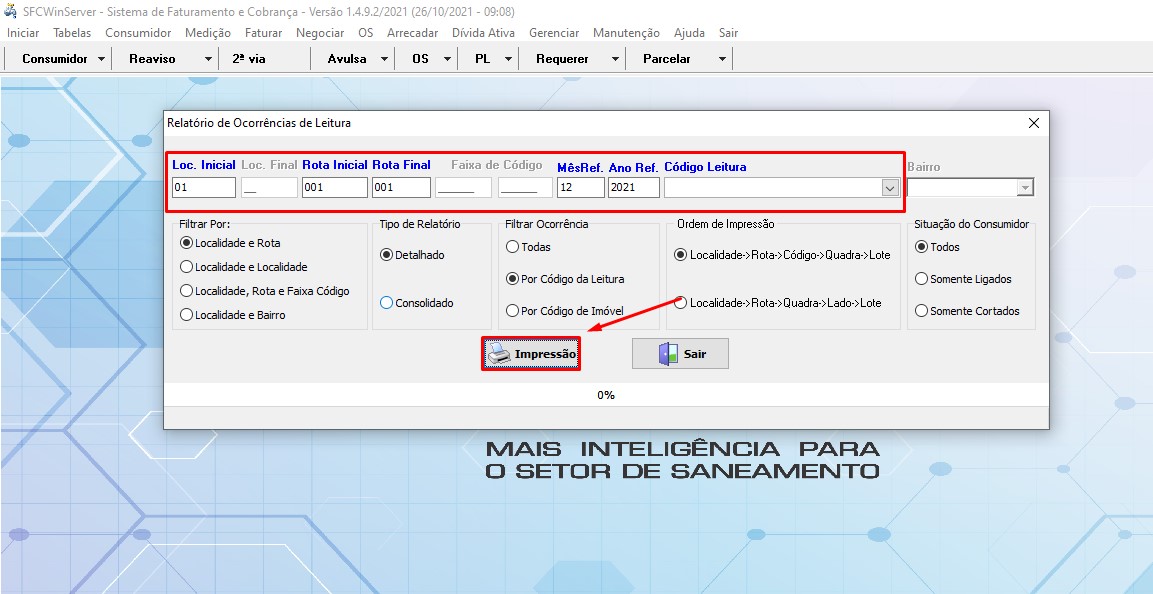The image size is (1153, 594).
Task: Click the Loc. Inicial input field
Action: pyautogui.click(x=203, y=187)
